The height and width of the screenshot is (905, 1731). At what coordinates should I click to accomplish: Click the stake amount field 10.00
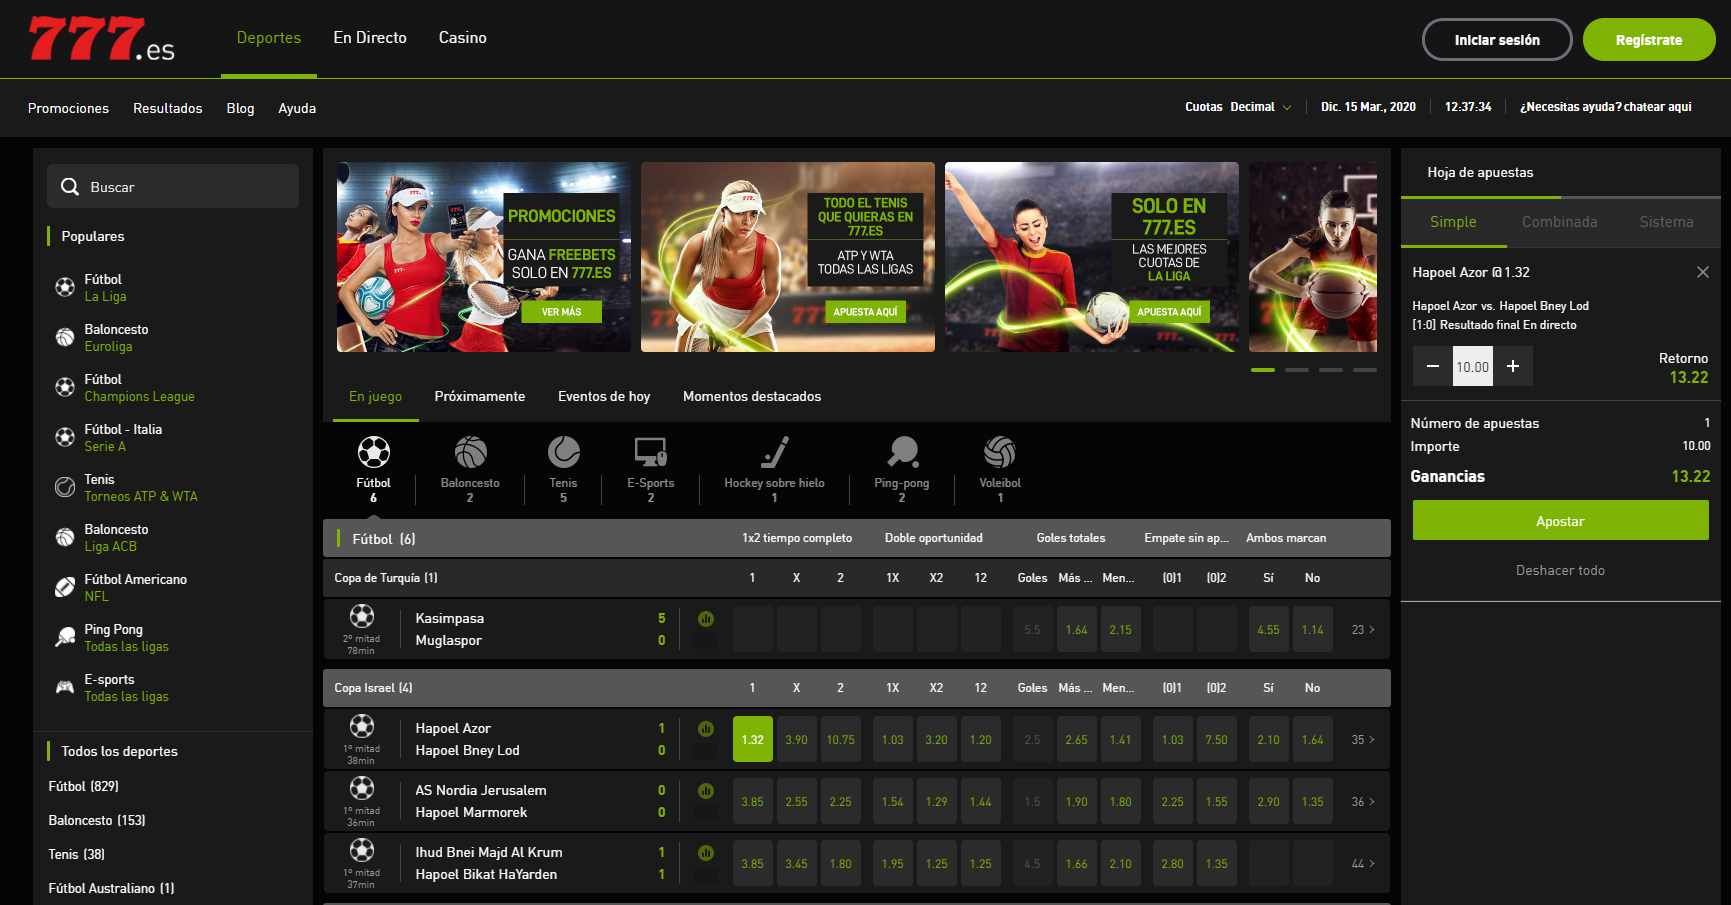pos(1473,367)
